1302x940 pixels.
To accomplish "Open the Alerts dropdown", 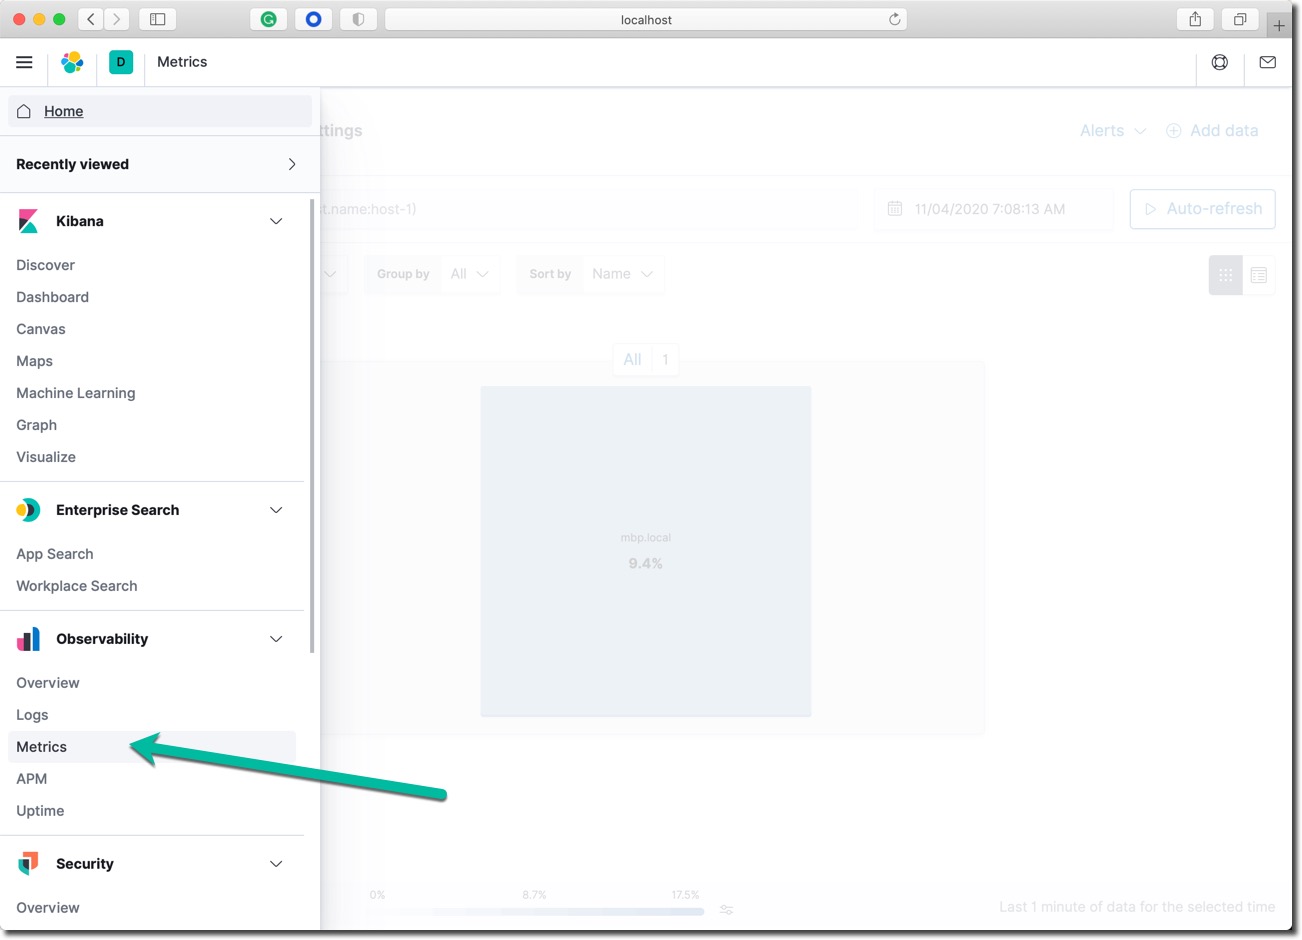I will (x=1112, y=131).
